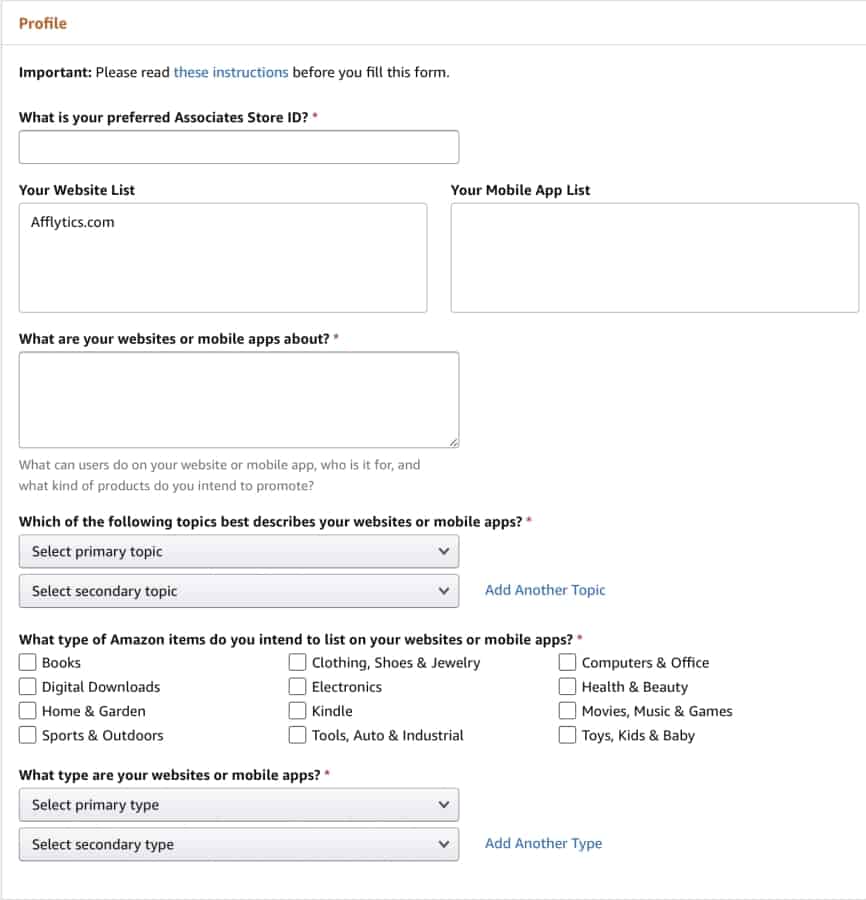
Task: Select the Digital Downloads checkbox
Action: (28, 686)
